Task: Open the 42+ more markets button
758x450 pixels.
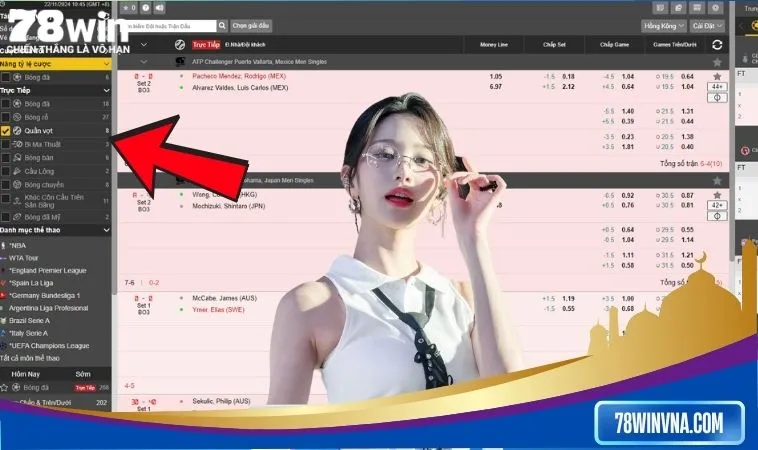Action: click(x=717, y=205)
